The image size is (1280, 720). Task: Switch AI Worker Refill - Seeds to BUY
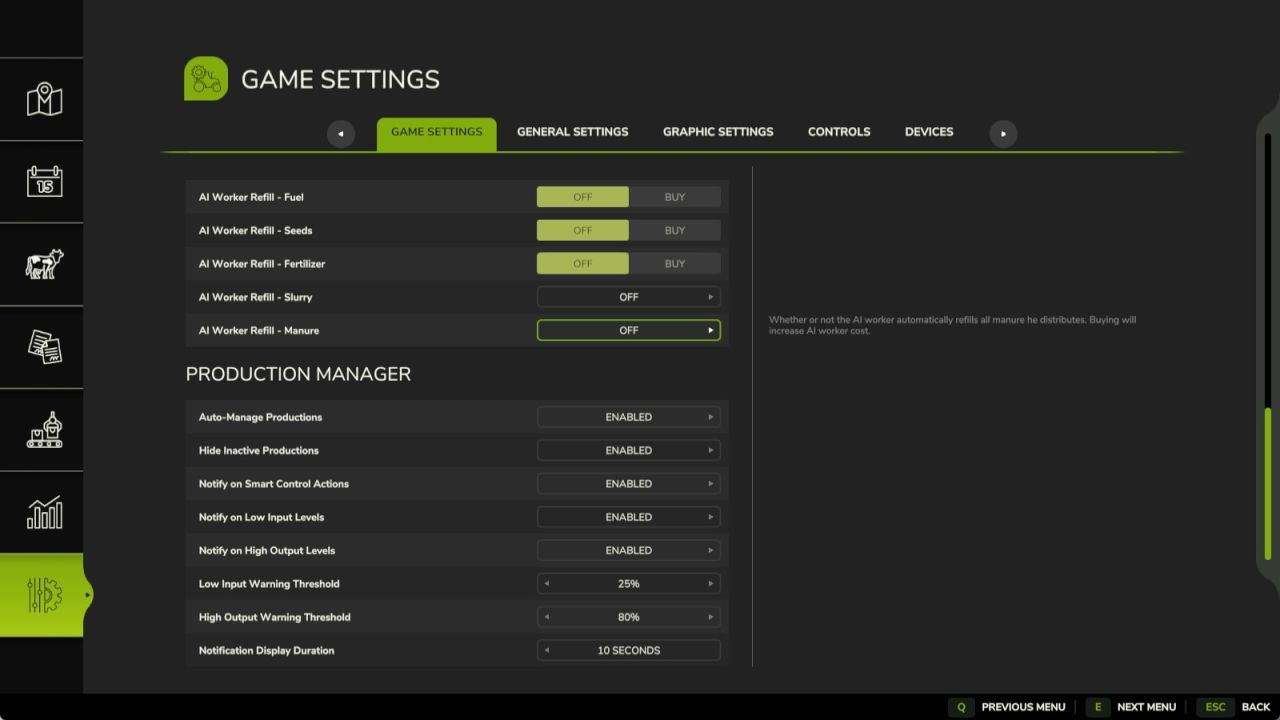click(675, 230)
